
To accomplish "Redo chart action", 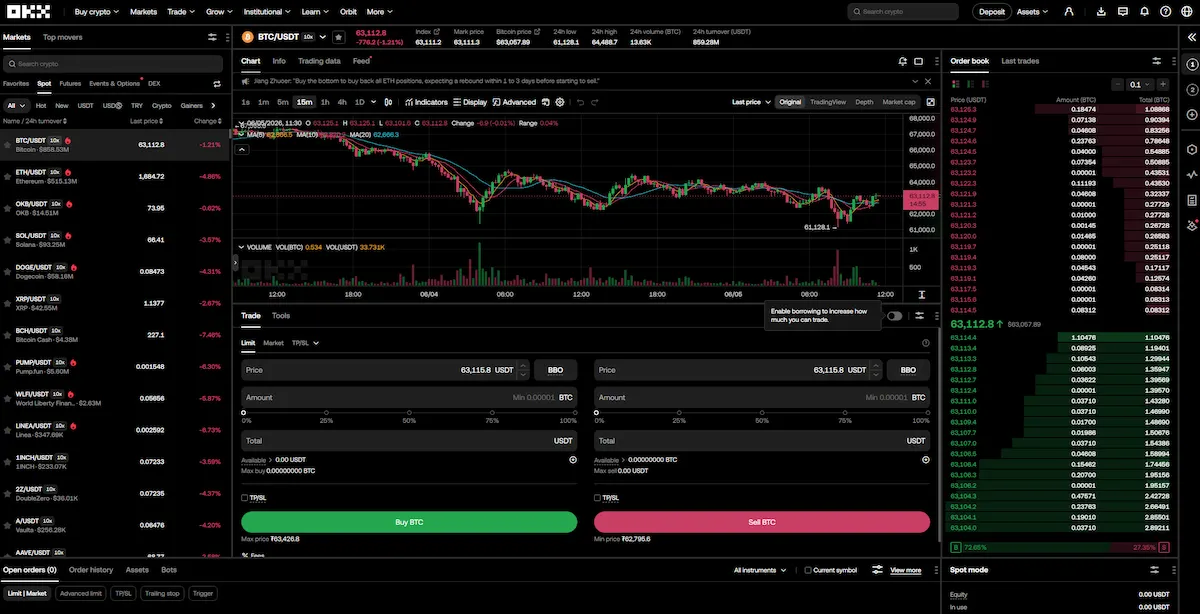I will click(x=597, y=102).
